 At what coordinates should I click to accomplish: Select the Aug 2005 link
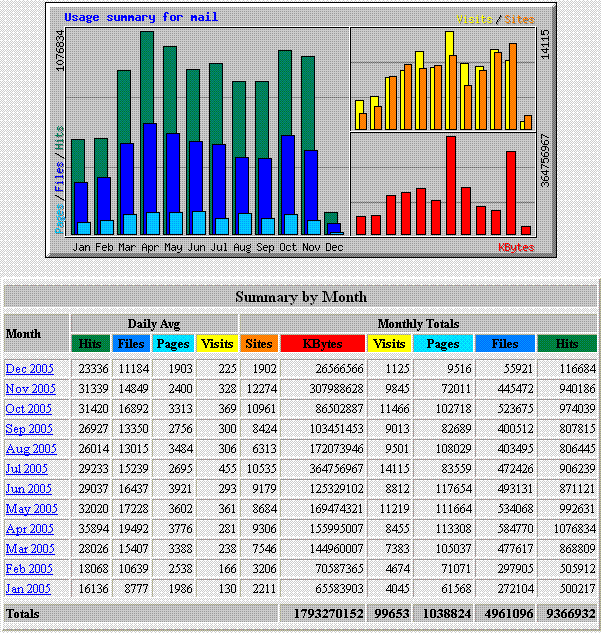click(x=30, y=449)
